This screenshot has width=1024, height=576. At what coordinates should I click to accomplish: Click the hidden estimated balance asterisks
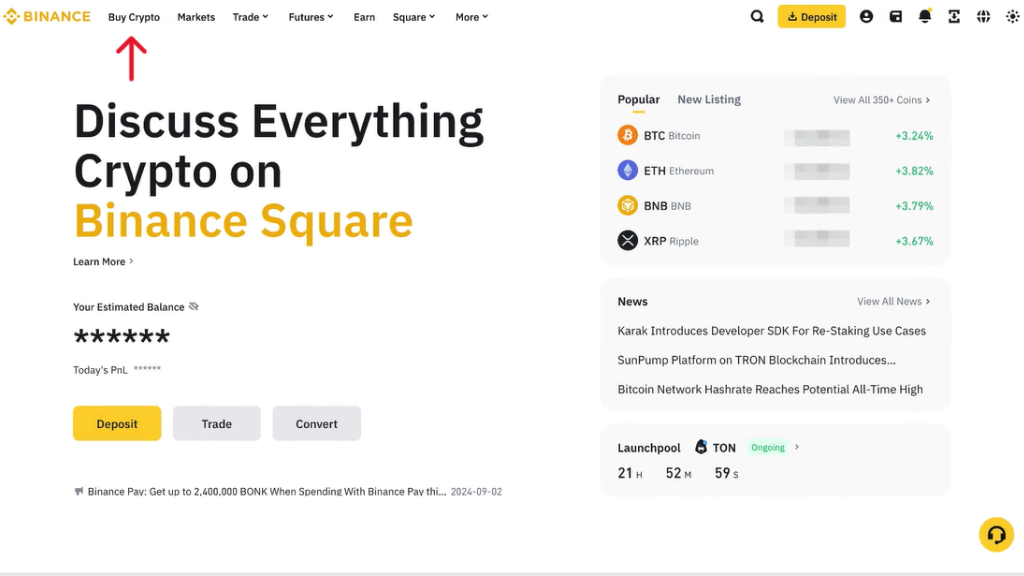coord(121,337)
